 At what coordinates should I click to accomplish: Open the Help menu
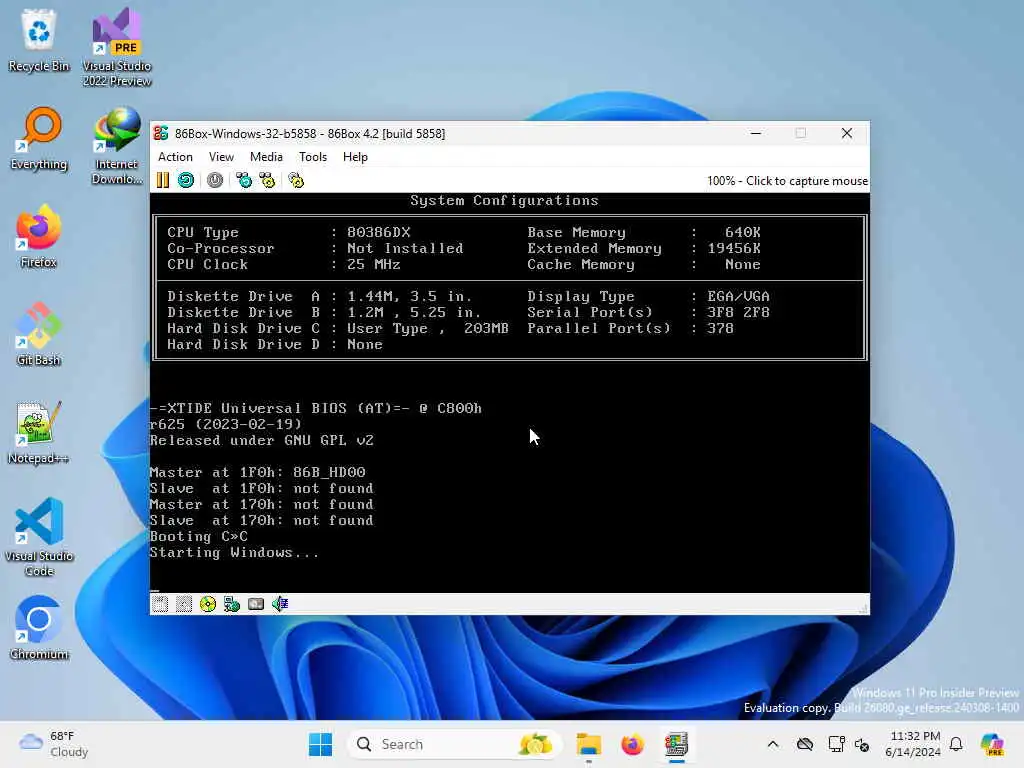click(355, 157)
